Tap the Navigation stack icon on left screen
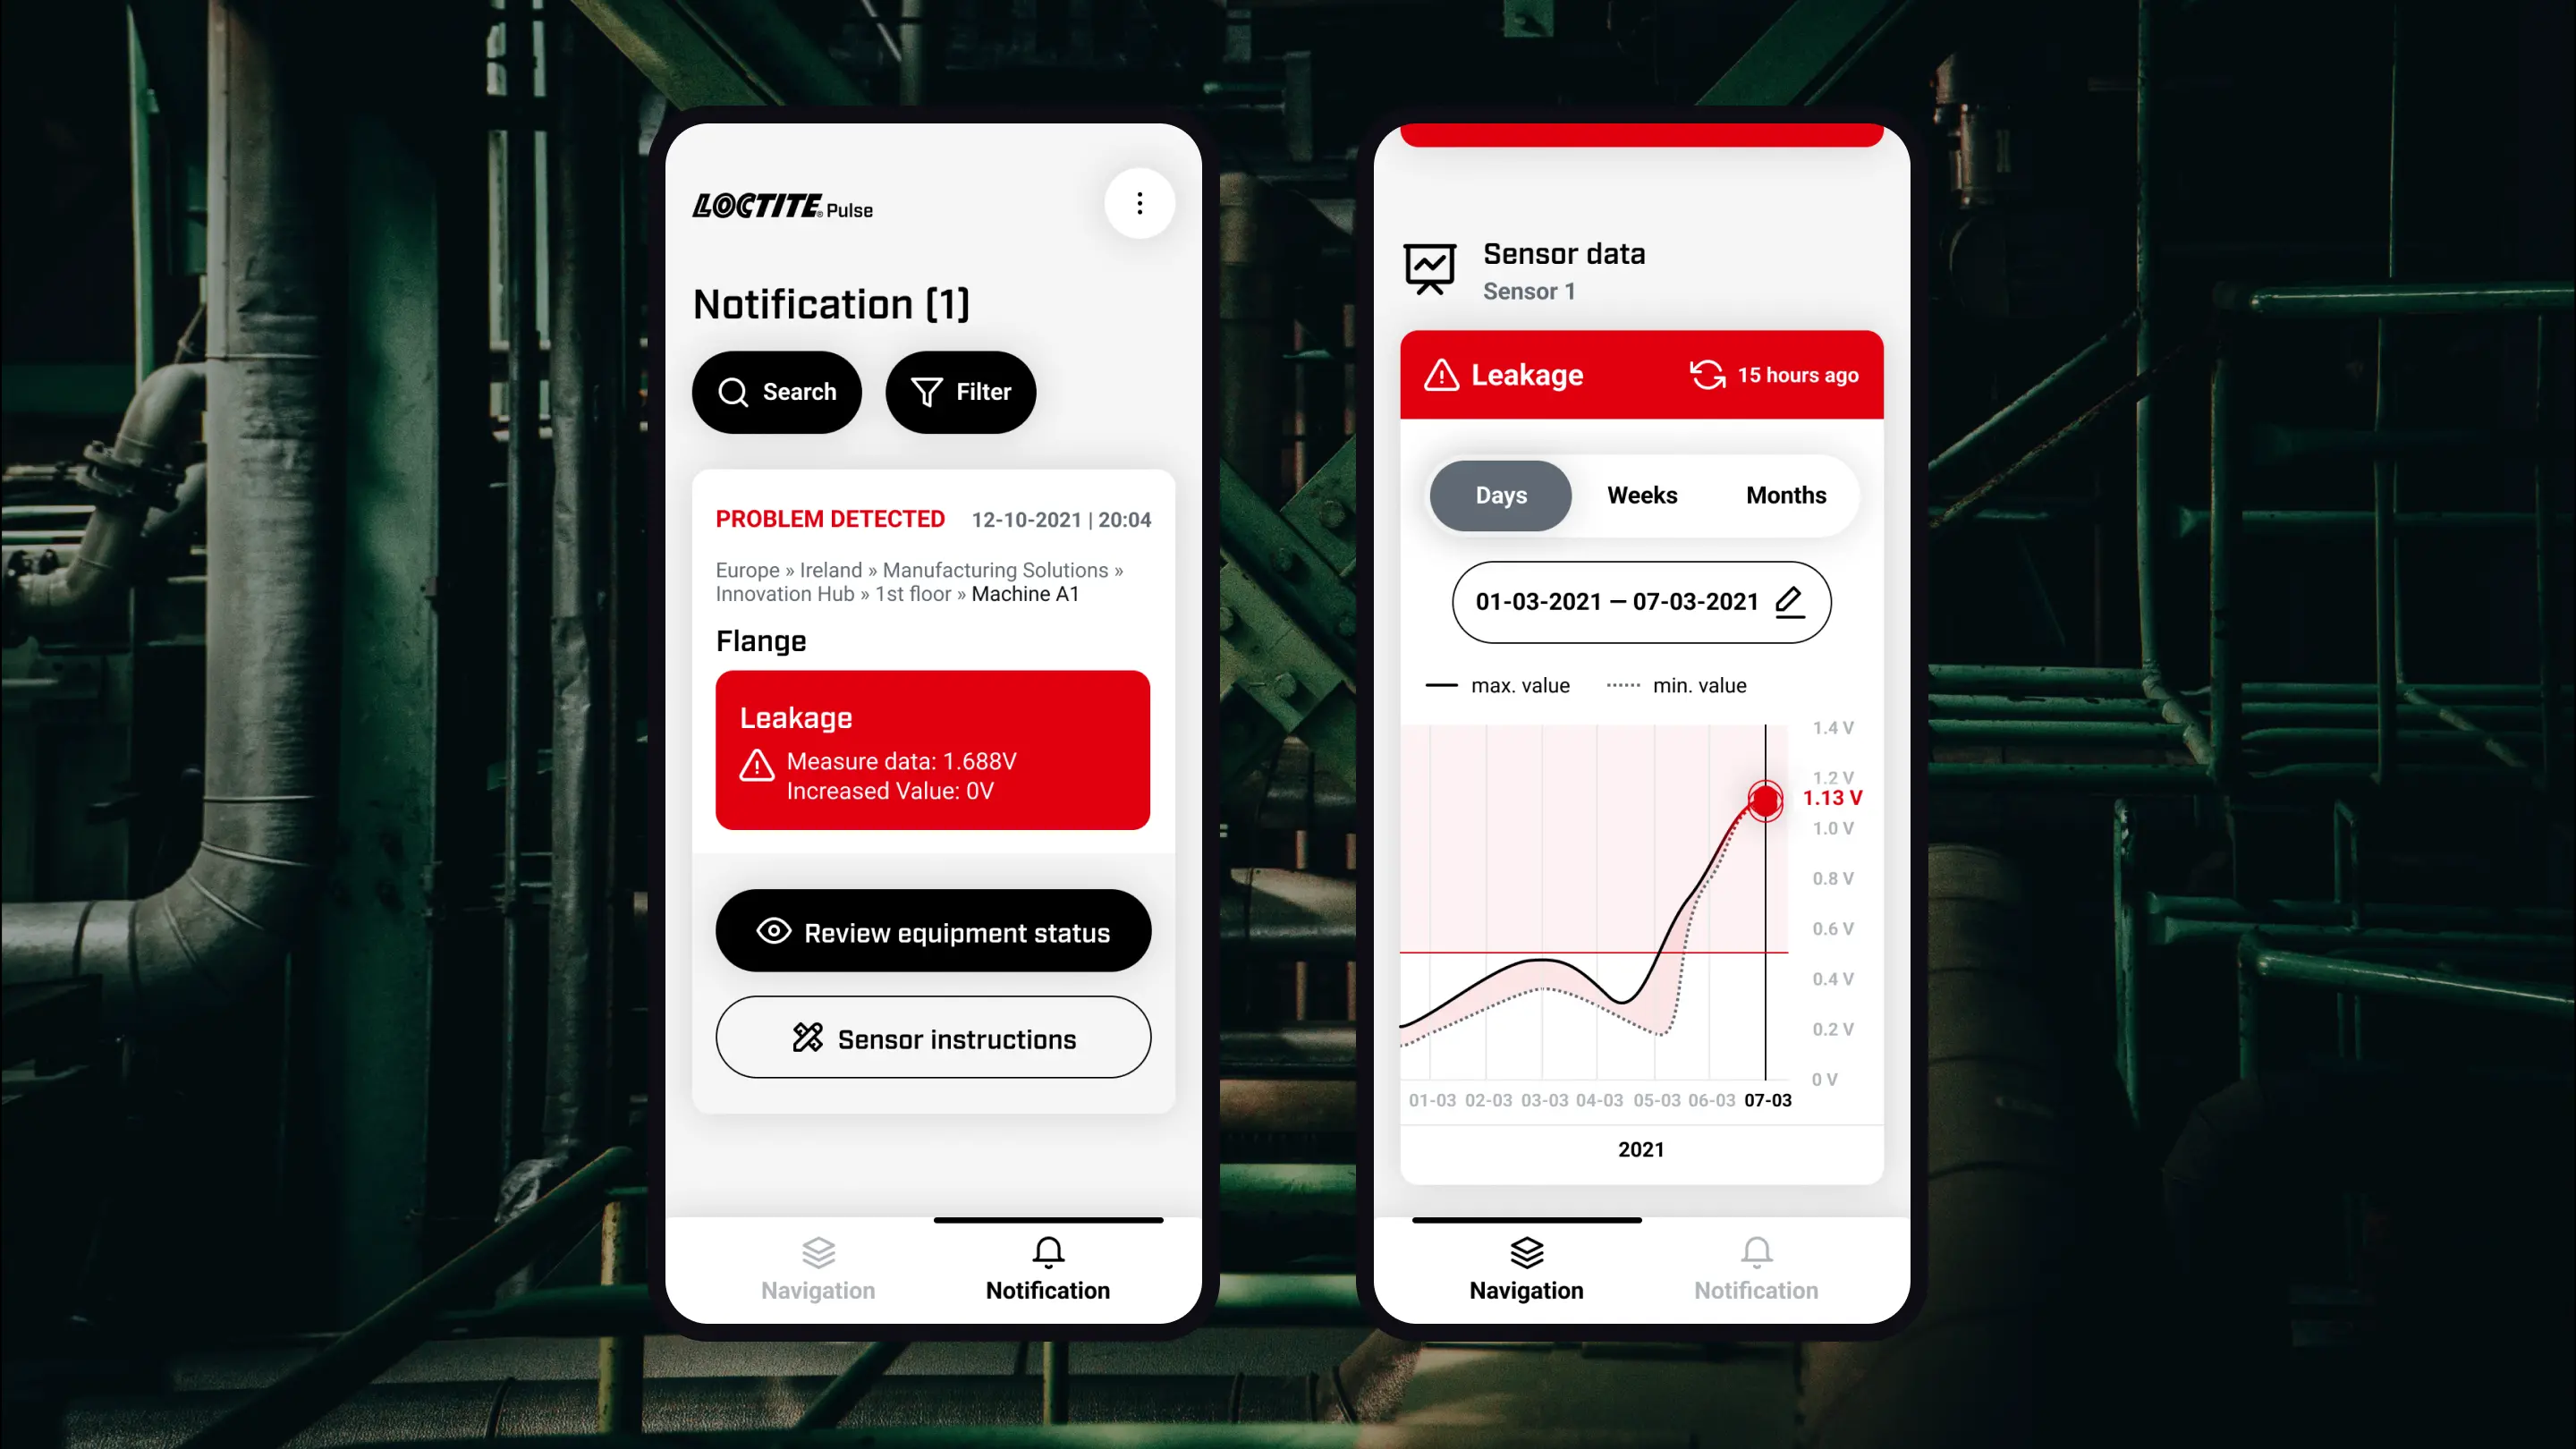This screenshot has height=1449, width=2576. click(x=818, y=1250)
